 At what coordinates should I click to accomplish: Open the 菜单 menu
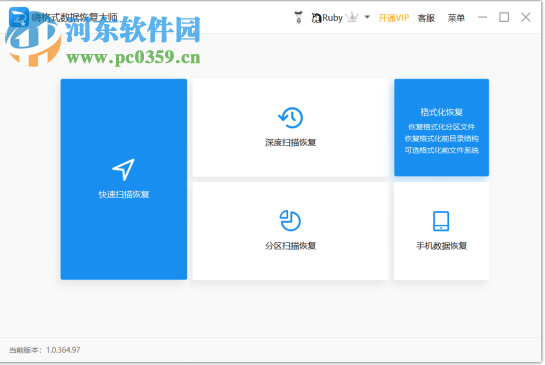point(456,18)
